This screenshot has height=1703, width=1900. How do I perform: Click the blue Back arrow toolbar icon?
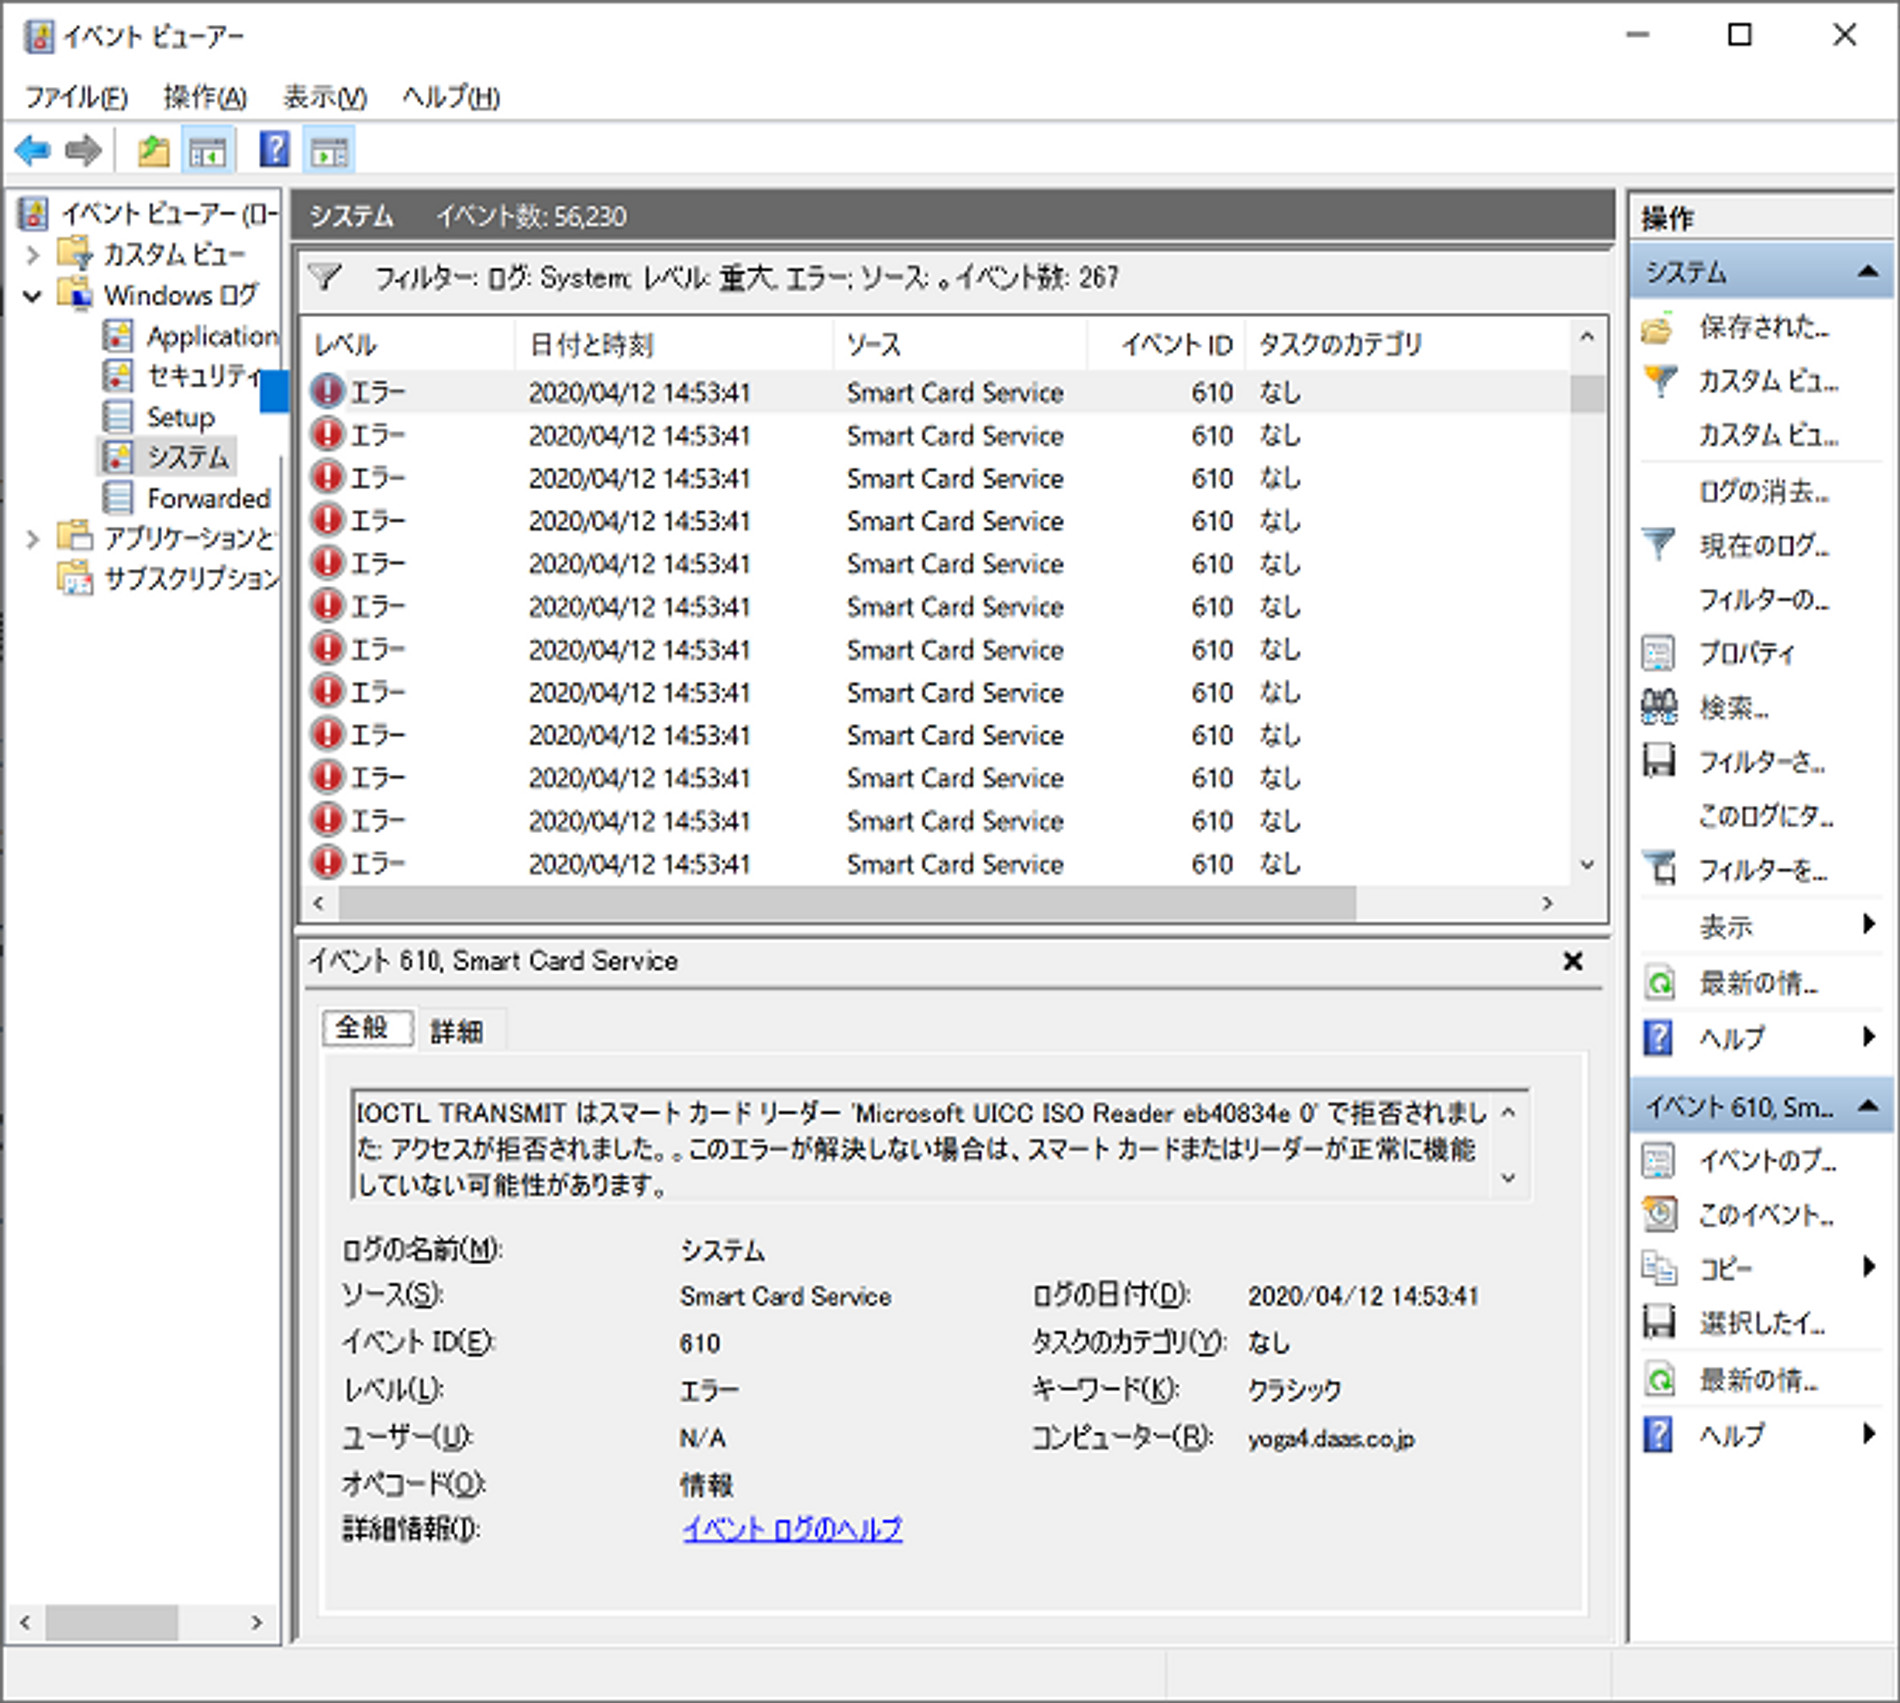click(33, 151)
